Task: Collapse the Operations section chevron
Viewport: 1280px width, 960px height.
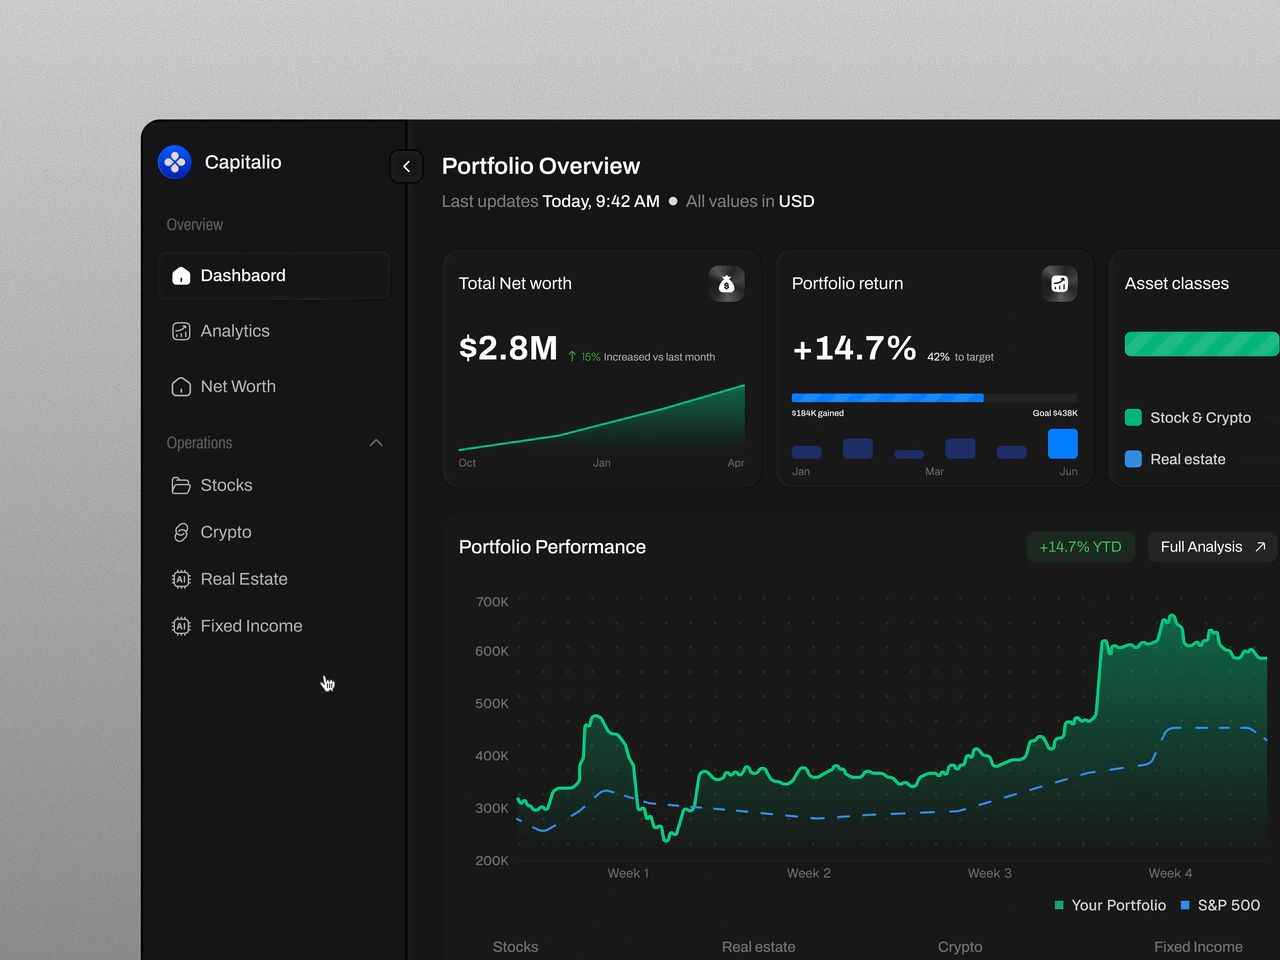Action: point(376,443)
